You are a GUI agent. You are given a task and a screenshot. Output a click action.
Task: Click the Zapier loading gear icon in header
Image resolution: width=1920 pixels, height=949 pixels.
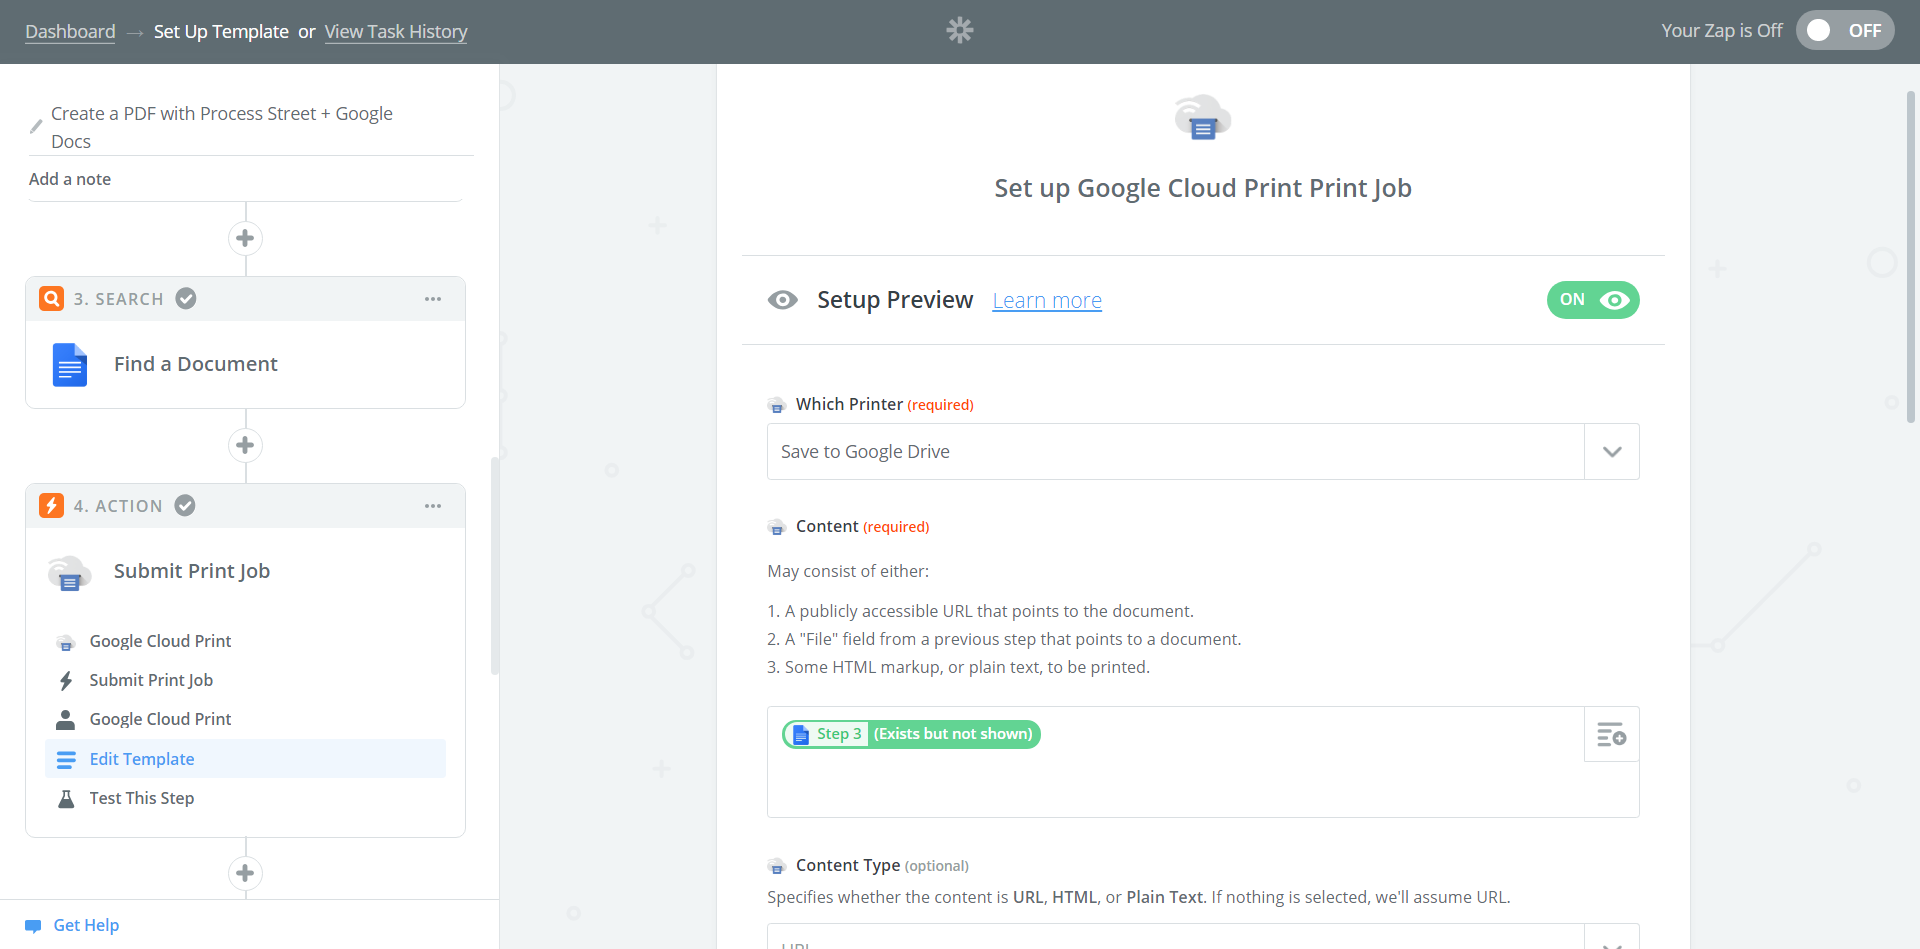[x=959, y=31]
